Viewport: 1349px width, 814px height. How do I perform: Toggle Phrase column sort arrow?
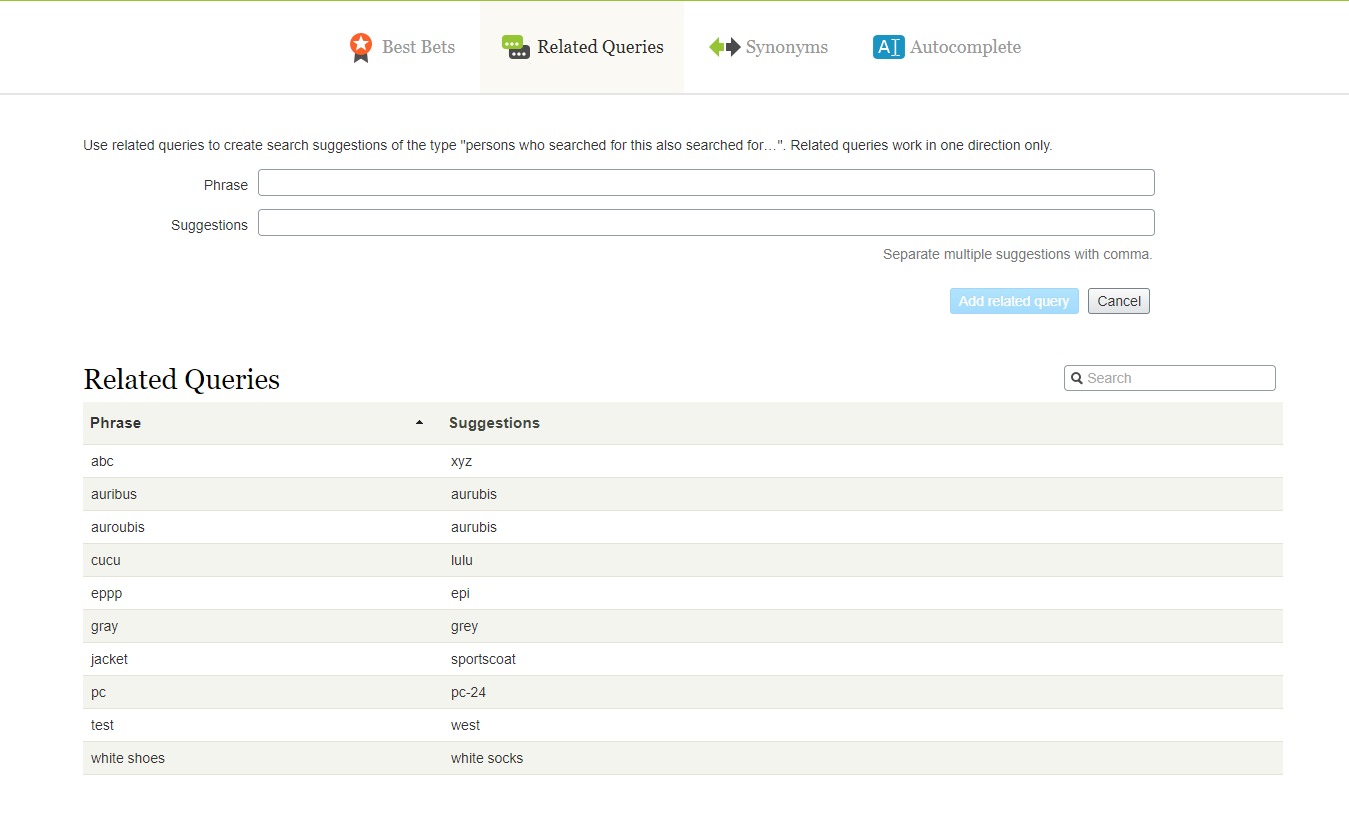point(419,423)
